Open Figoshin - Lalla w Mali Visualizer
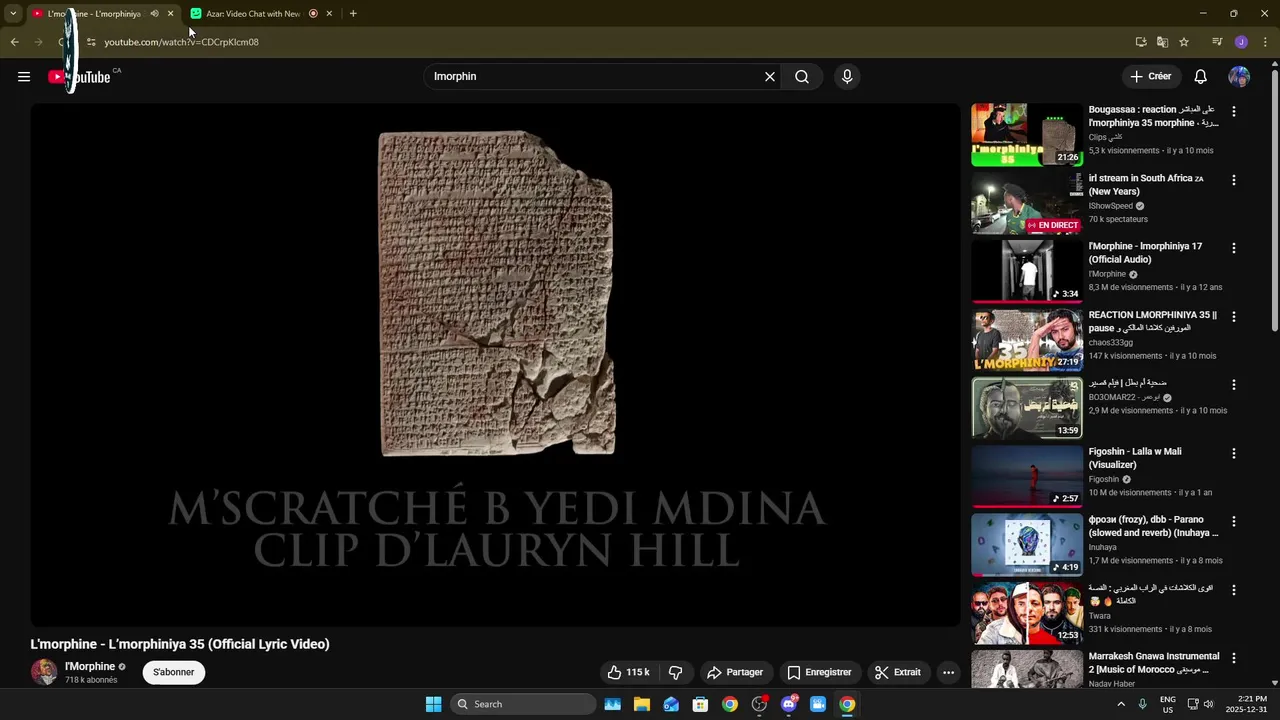This screenshot has height=720, width=1280. [1027, 477]
